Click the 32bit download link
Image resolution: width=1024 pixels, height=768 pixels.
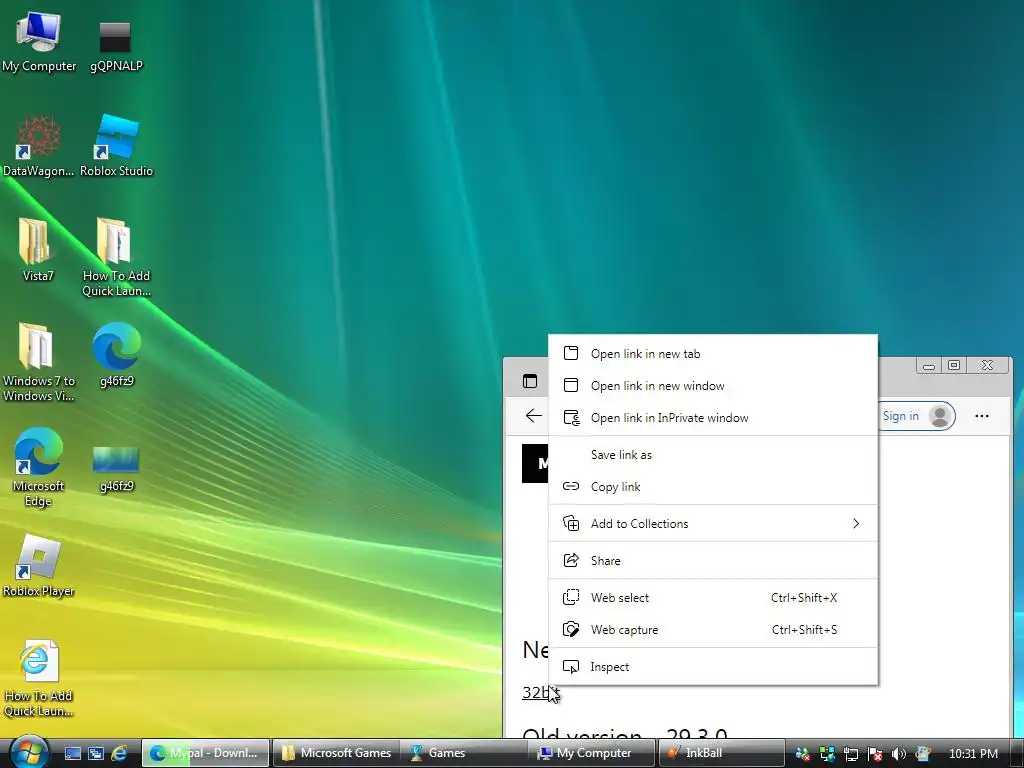(x=540, y=692)
